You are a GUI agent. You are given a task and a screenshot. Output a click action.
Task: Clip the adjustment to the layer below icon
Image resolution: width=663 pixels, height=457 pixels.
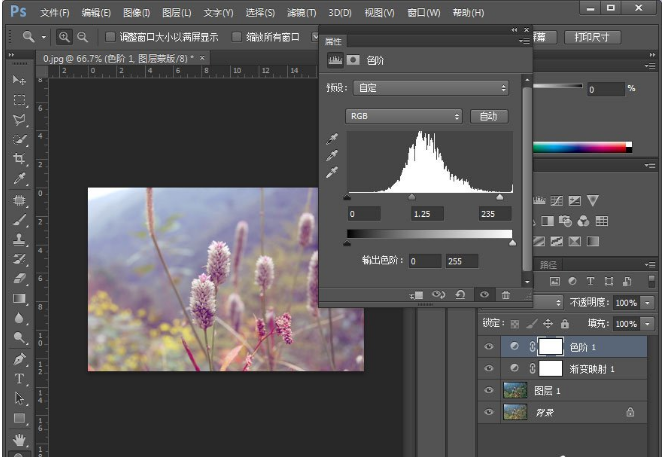click(417, 295)
